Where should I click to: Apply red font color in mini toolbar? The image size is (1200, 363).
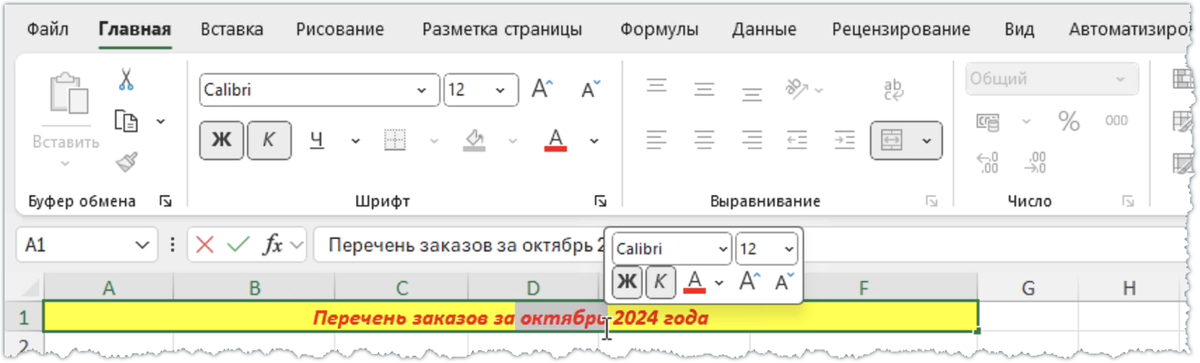(696, 281)
